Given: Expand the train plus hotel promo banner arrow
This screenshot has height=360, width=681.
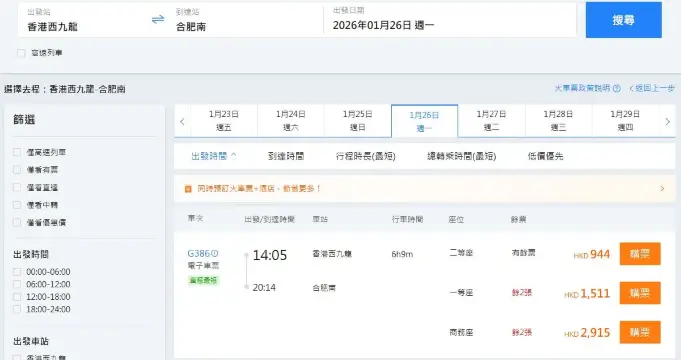Looking at the screenshot, I should (662, 188).
